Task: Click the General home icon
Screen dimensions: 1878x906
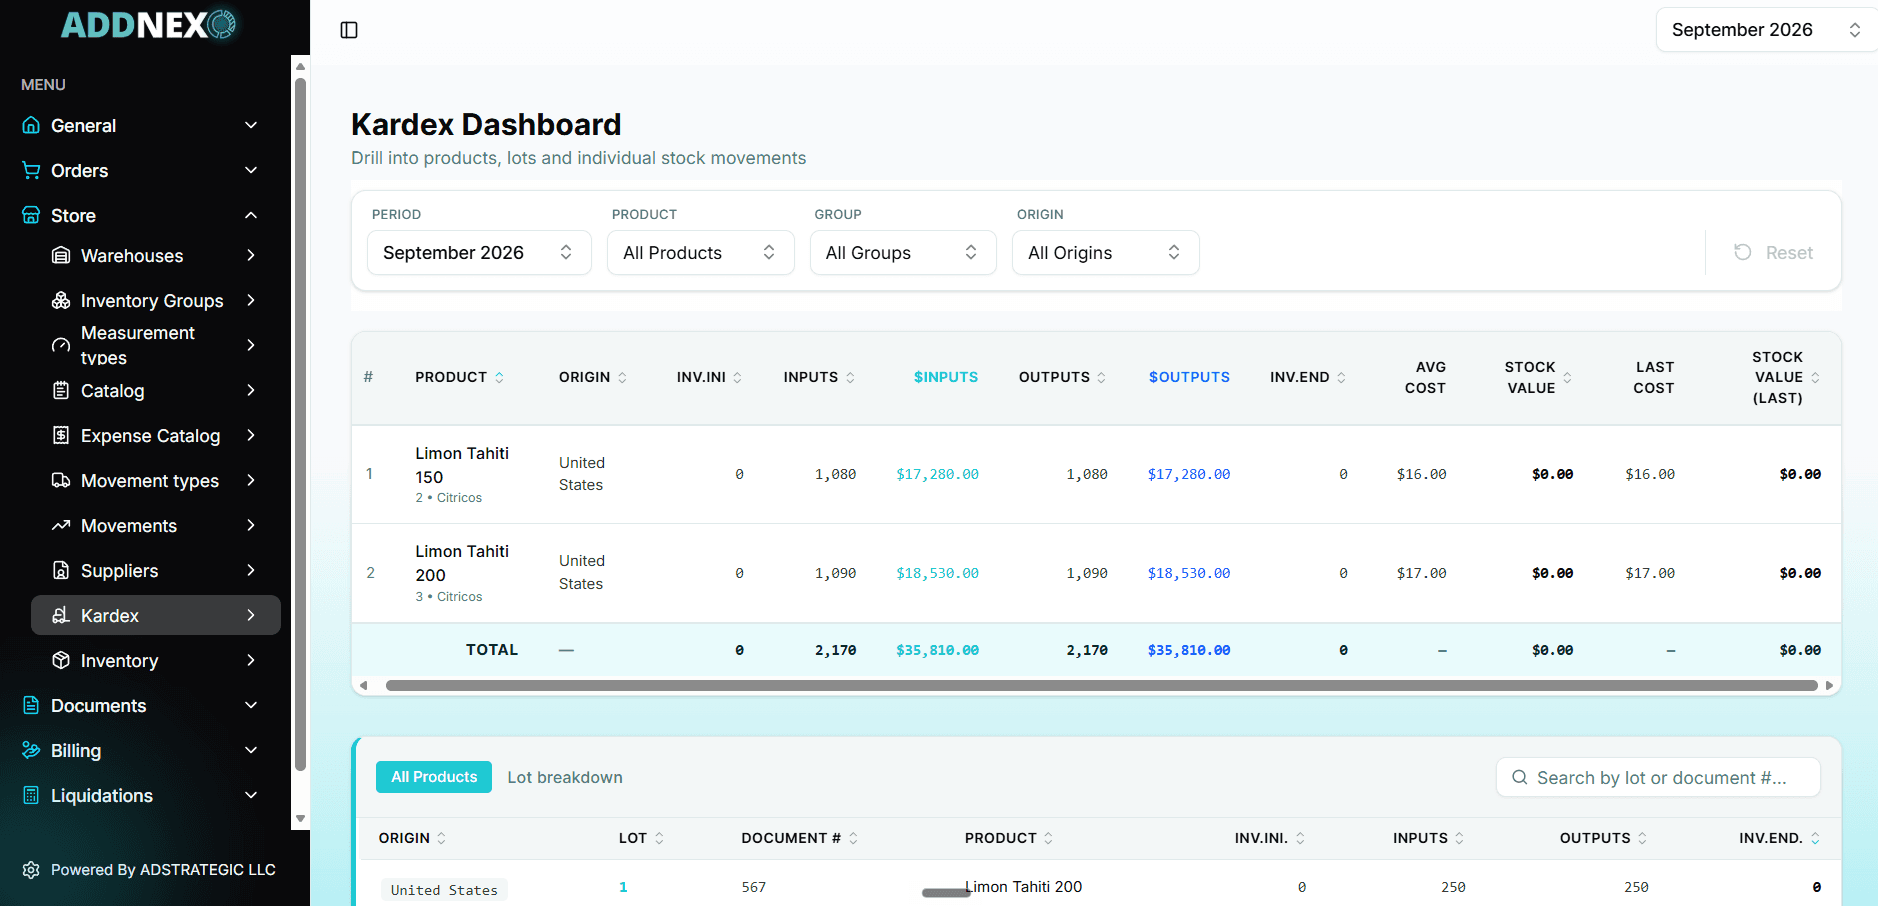Action: coord(31,125)
